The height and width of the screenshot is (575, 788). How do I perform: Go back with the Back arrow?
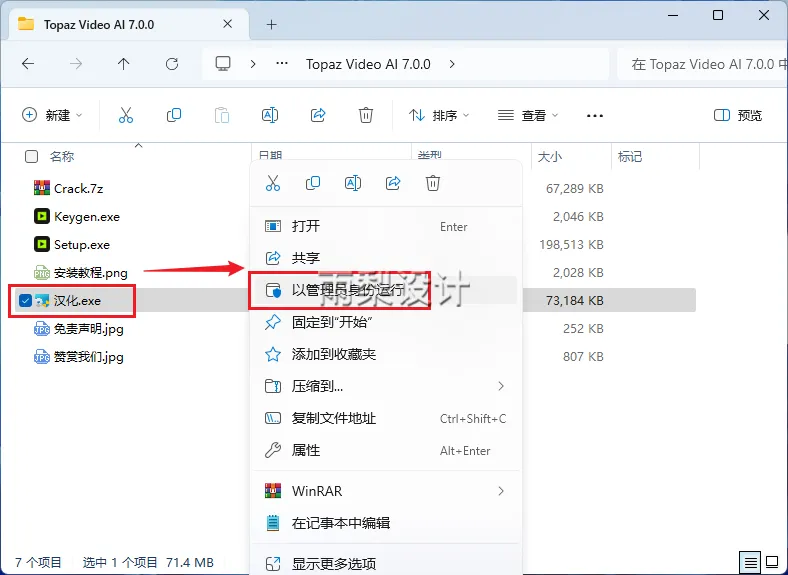click(x=28, y=64)
